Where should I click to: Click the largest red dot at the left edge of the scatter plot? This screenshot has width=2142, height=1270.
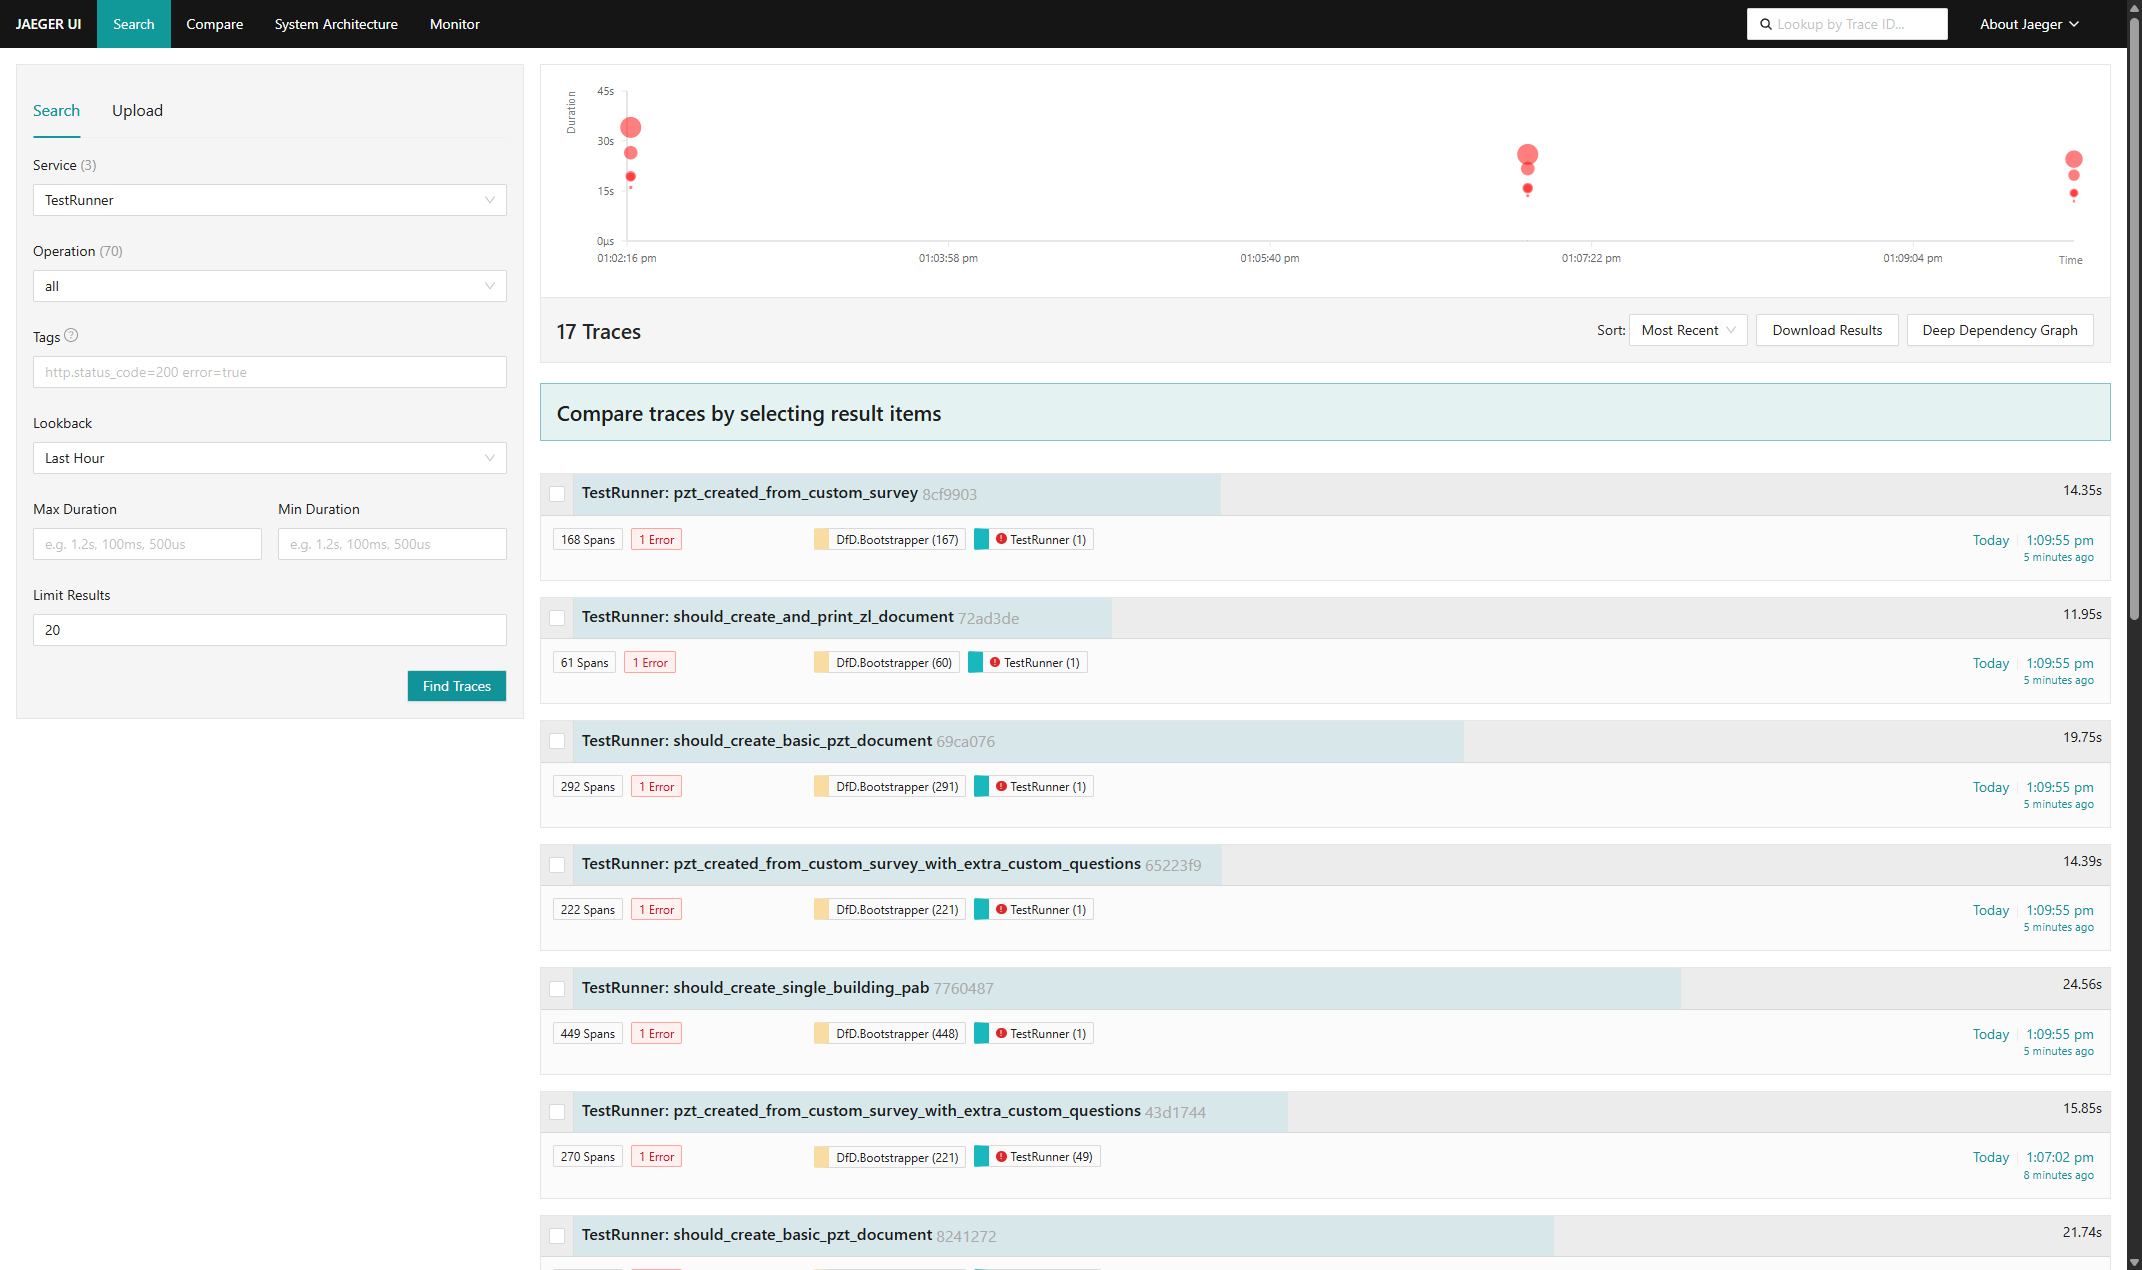(630, 127)
